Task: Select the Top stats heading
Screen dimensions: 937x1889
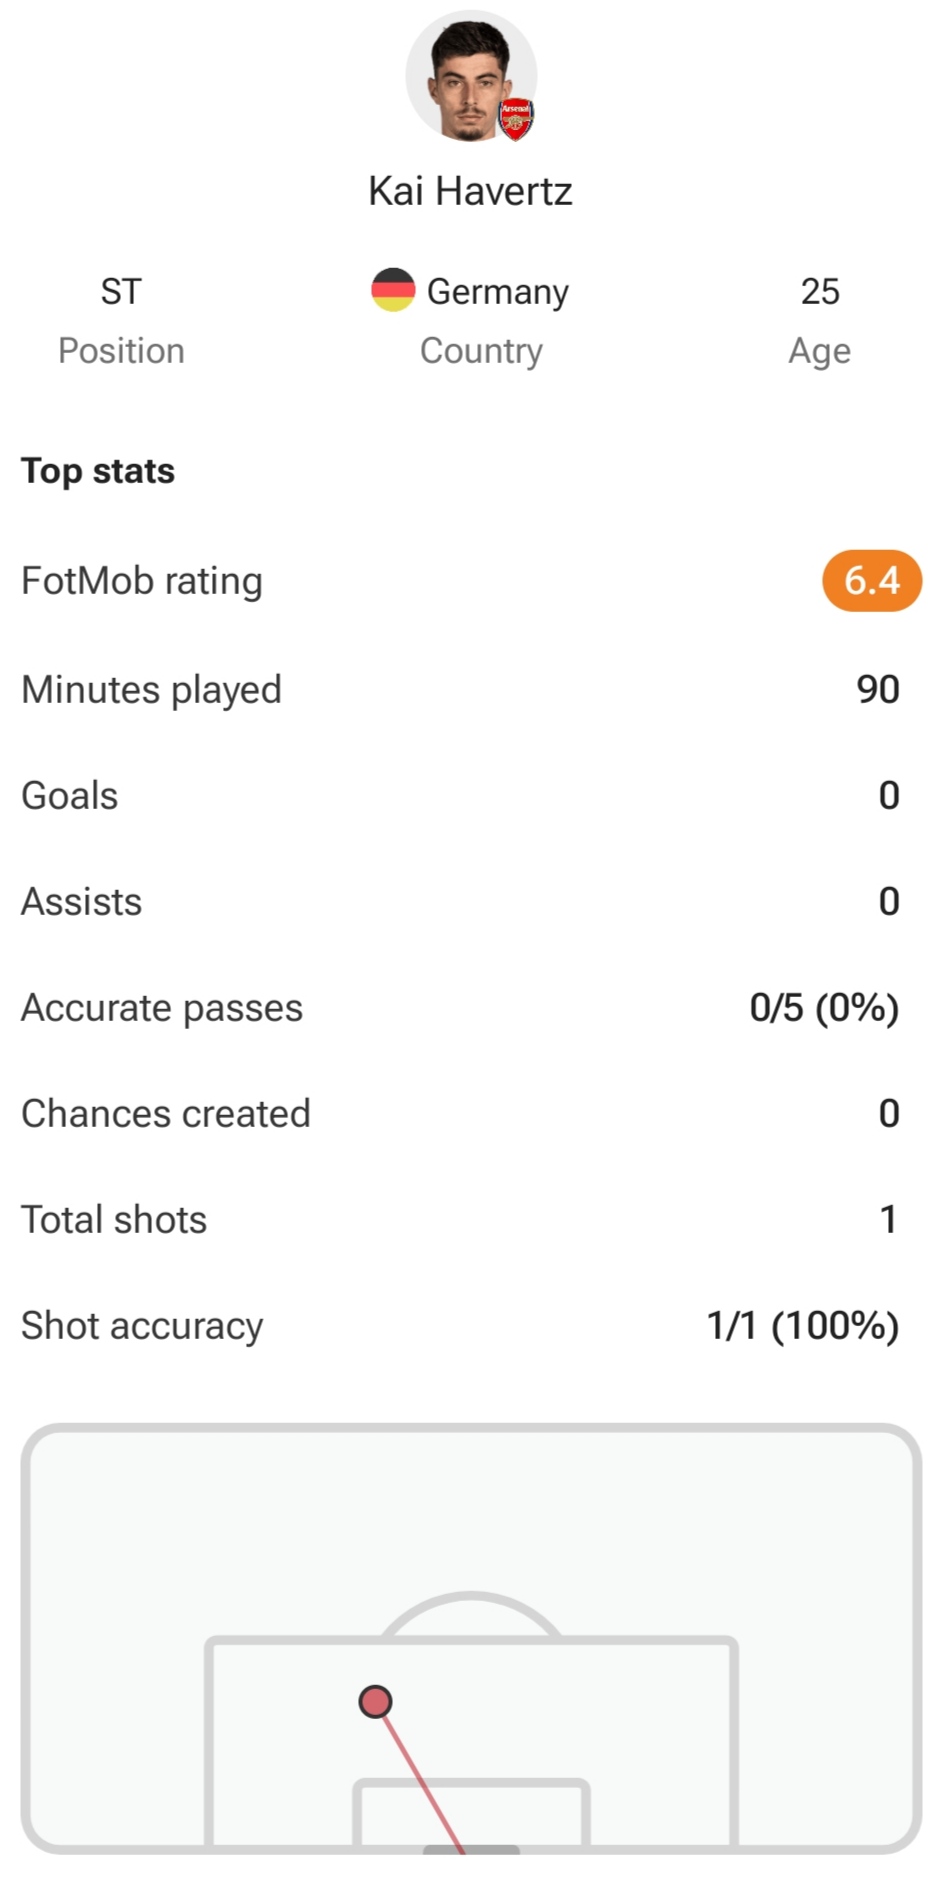Action: [x=98, y=470]
